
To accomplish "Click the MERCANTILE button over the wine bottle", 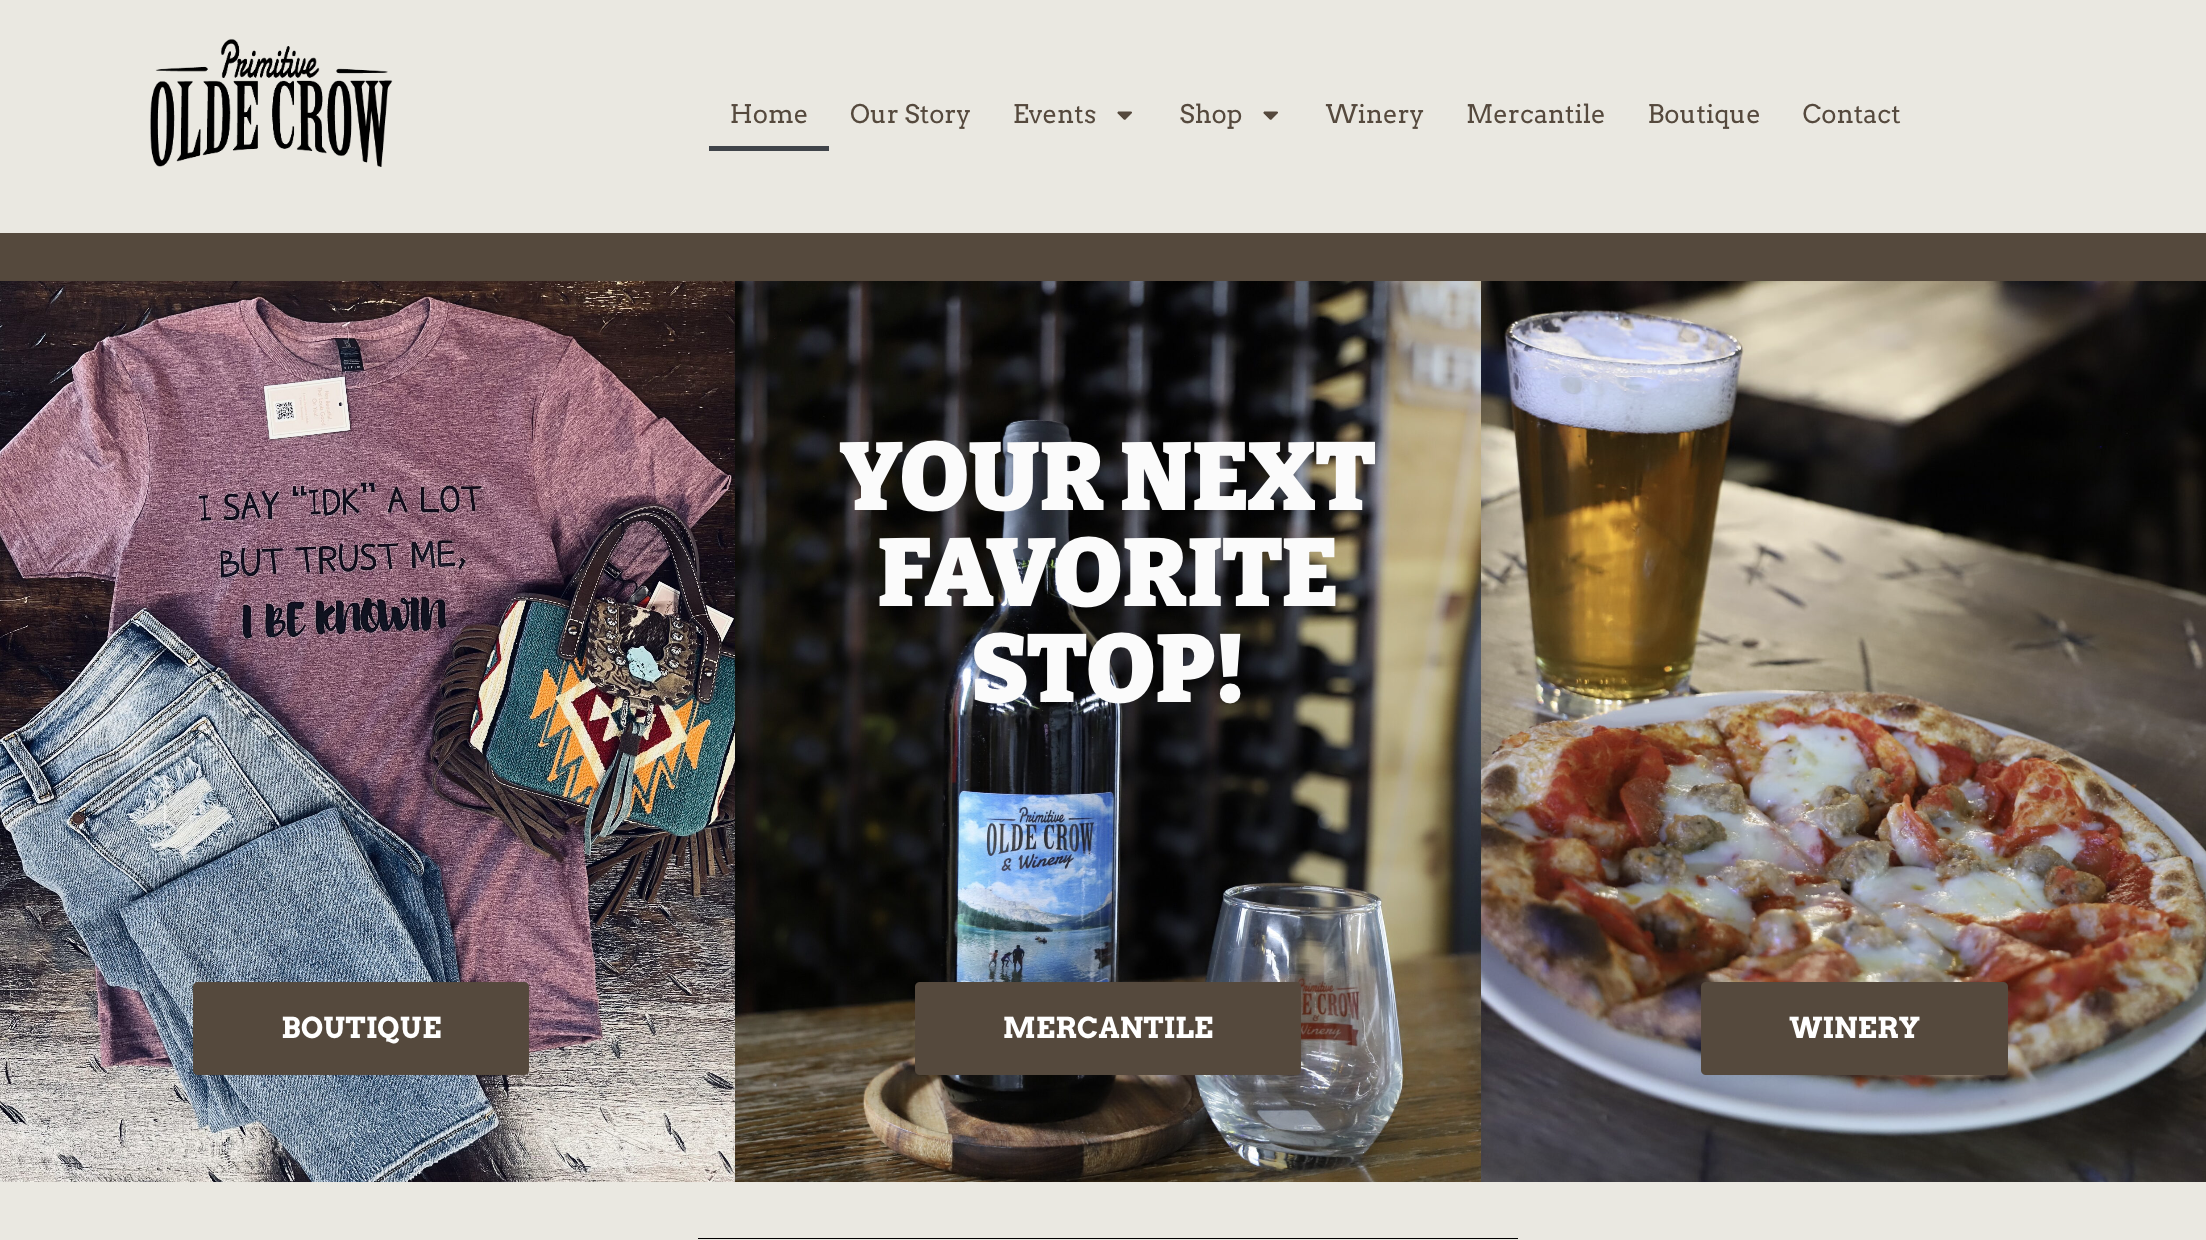I will click(1108, 1028).
